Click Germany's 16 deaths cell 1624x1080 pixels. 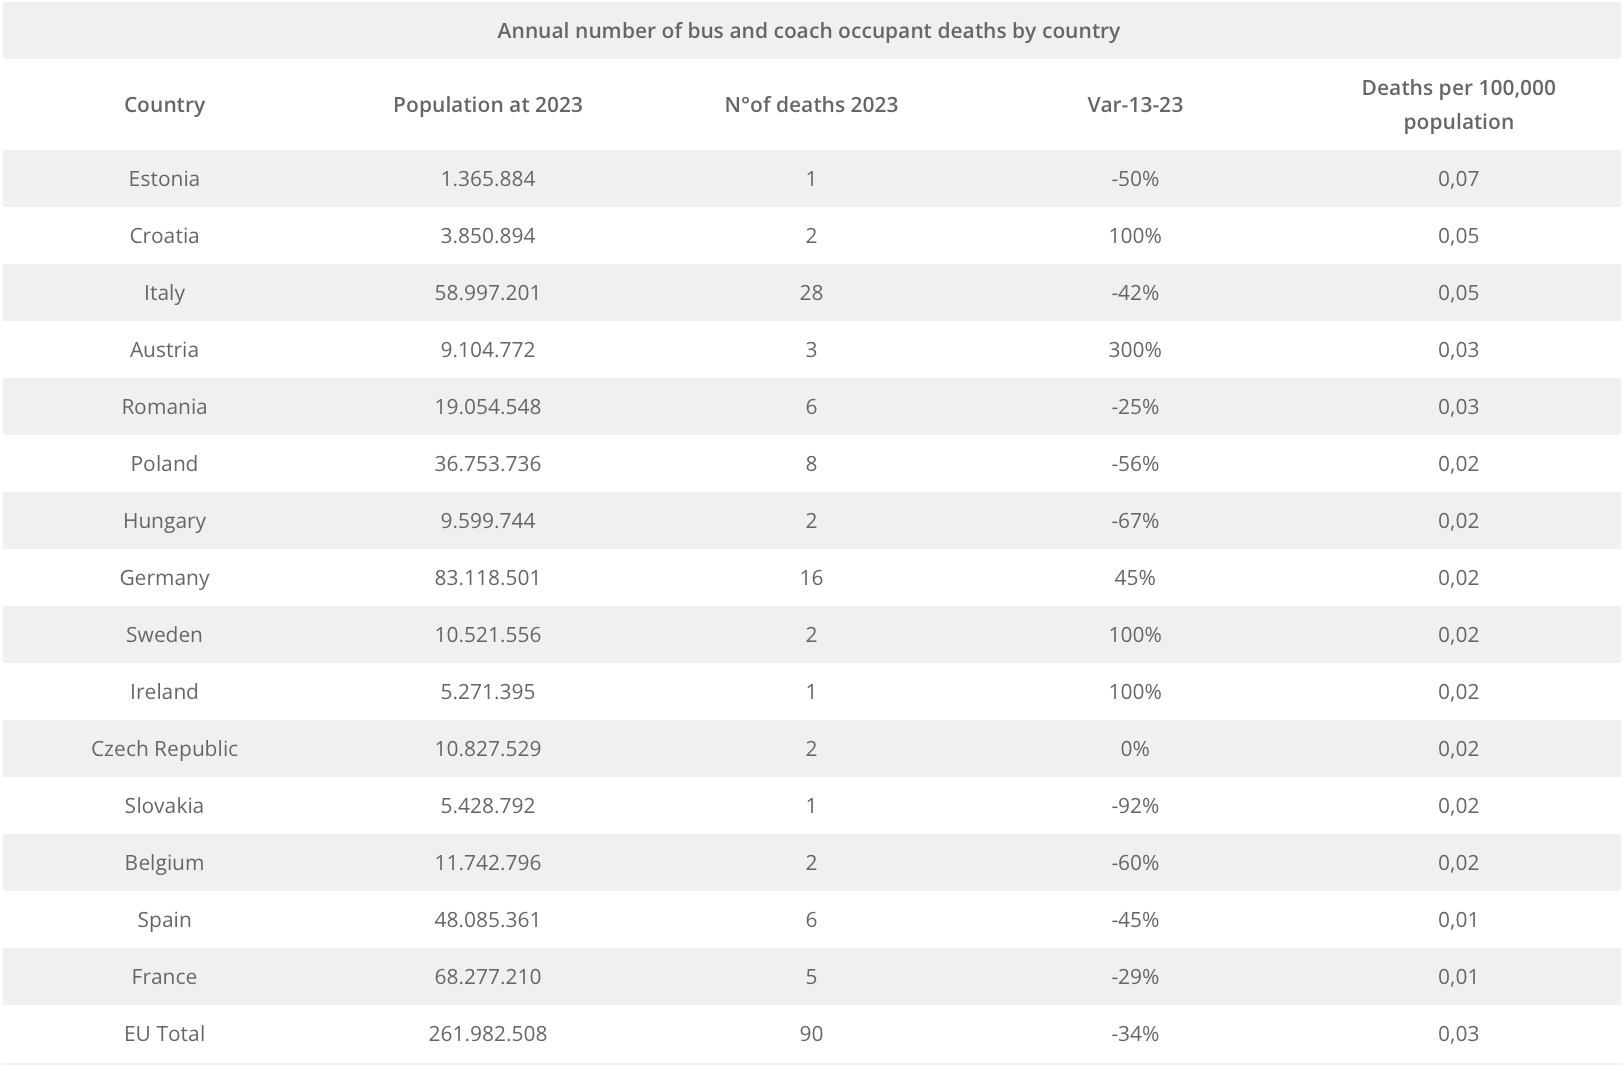pyautogui.click(x=811, y=578)
